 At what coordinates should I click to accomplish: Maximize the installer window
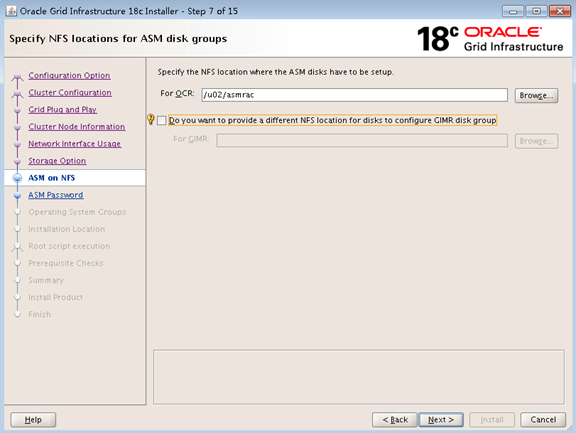coord(536,11)
